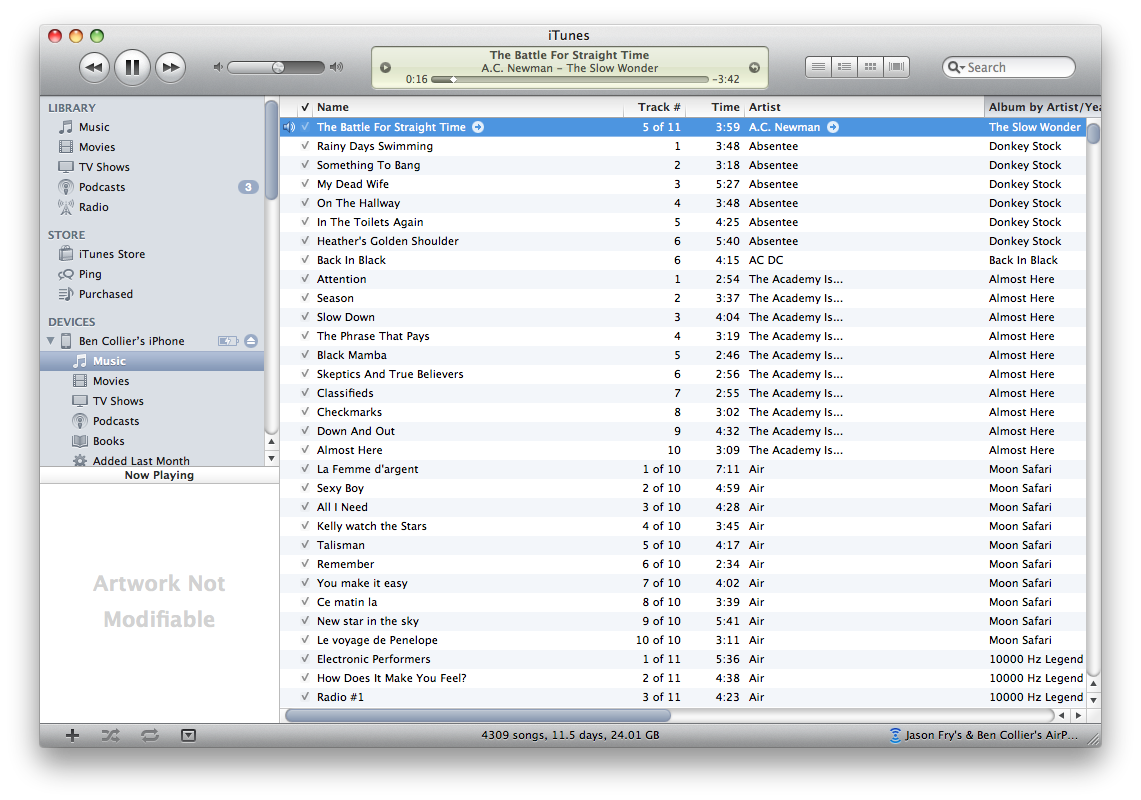This screenshot has height=800, width=1141.
Task: Collapse Ben Collier's iPhone device tree
Action: tap(50, 341)
